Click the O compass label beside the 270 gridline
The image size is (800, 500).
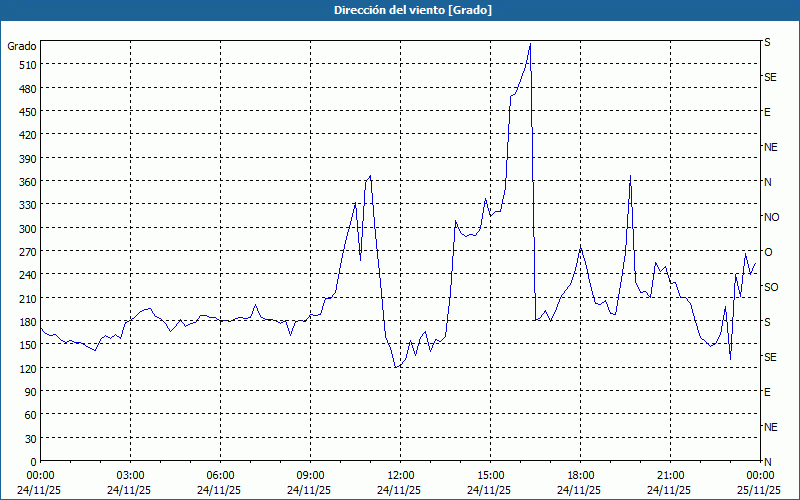(x=768, y=252)
